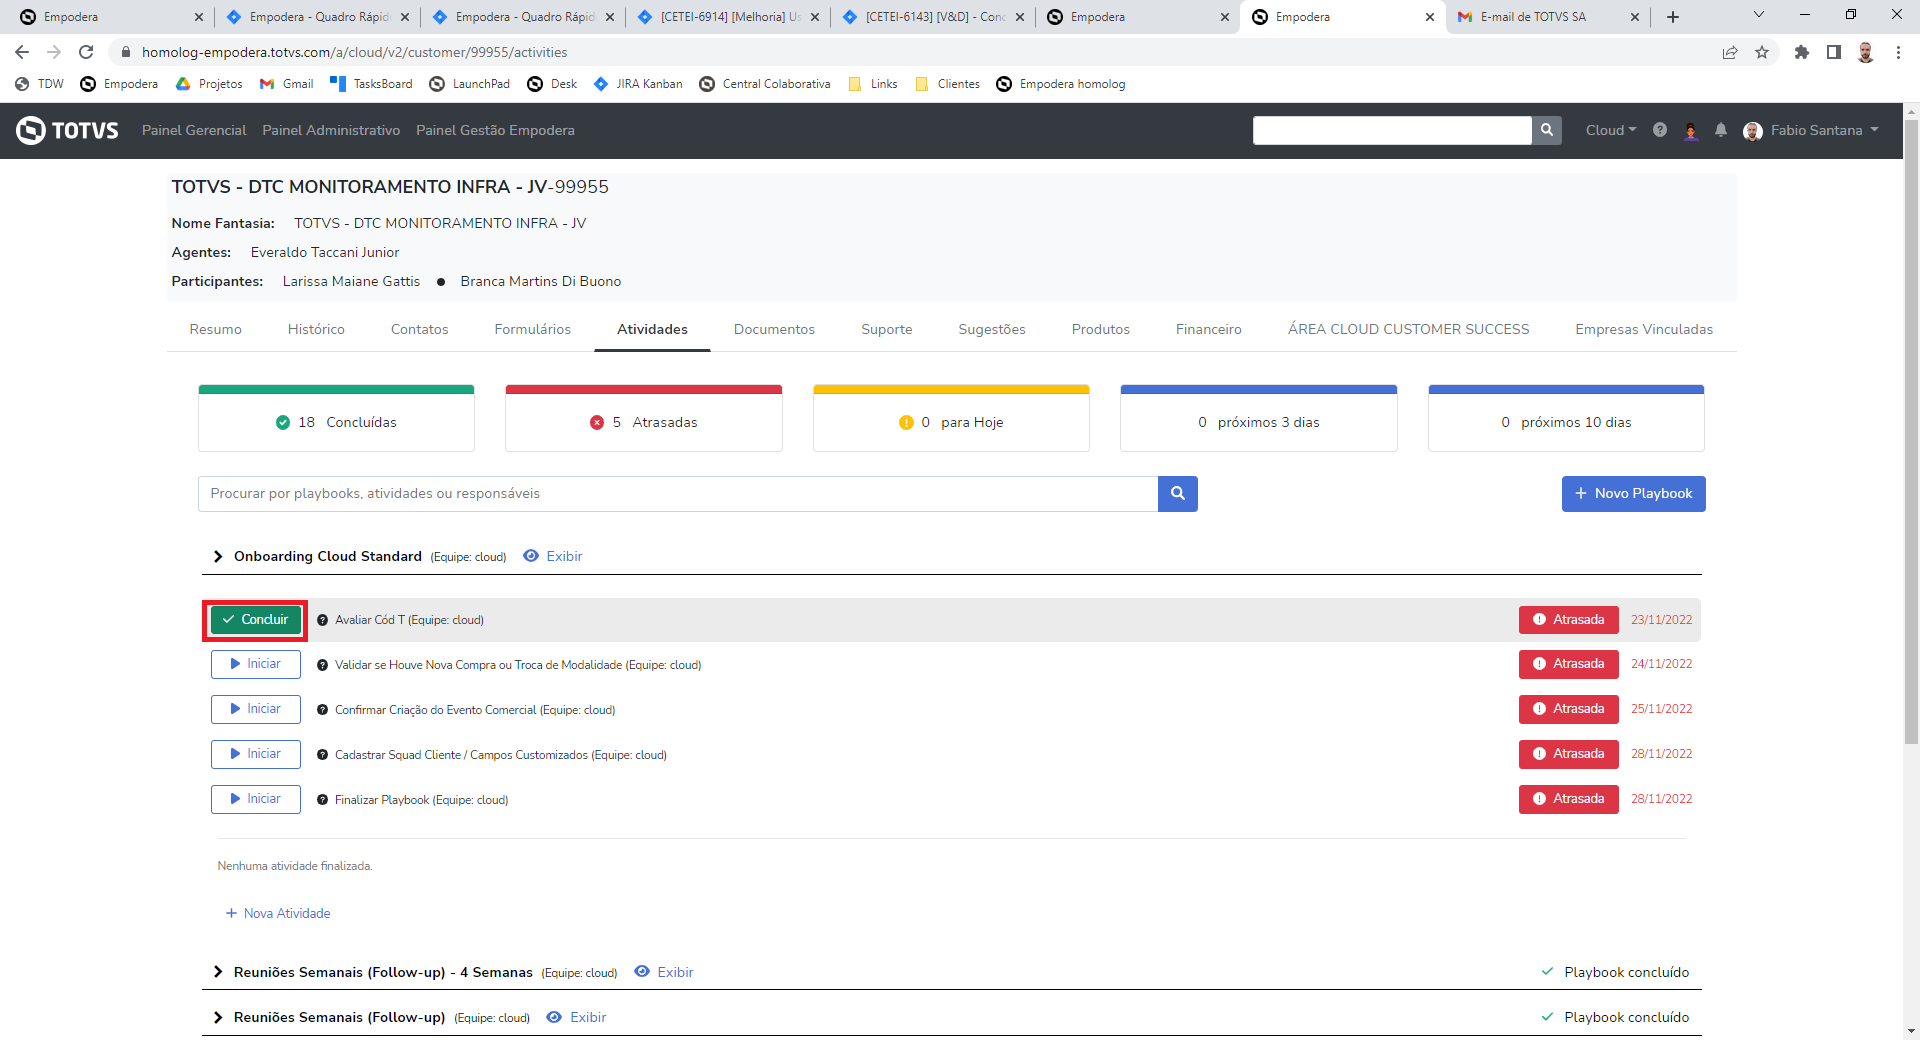This screenshot has height=1040, width=1920.
Task: Toggle the browser side panel icon
Action: click(1834, 52)
